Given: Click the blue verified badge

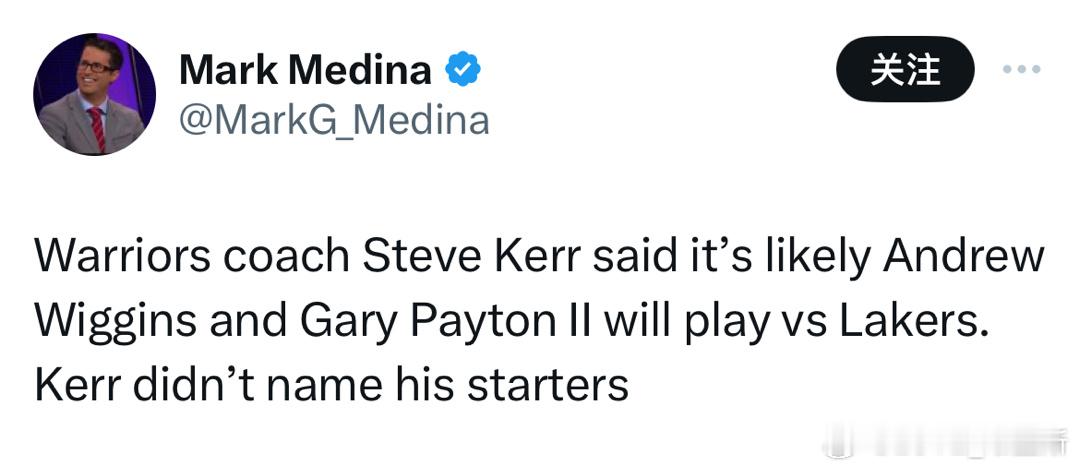Looking at the screenshot, I should pos(462,70).
